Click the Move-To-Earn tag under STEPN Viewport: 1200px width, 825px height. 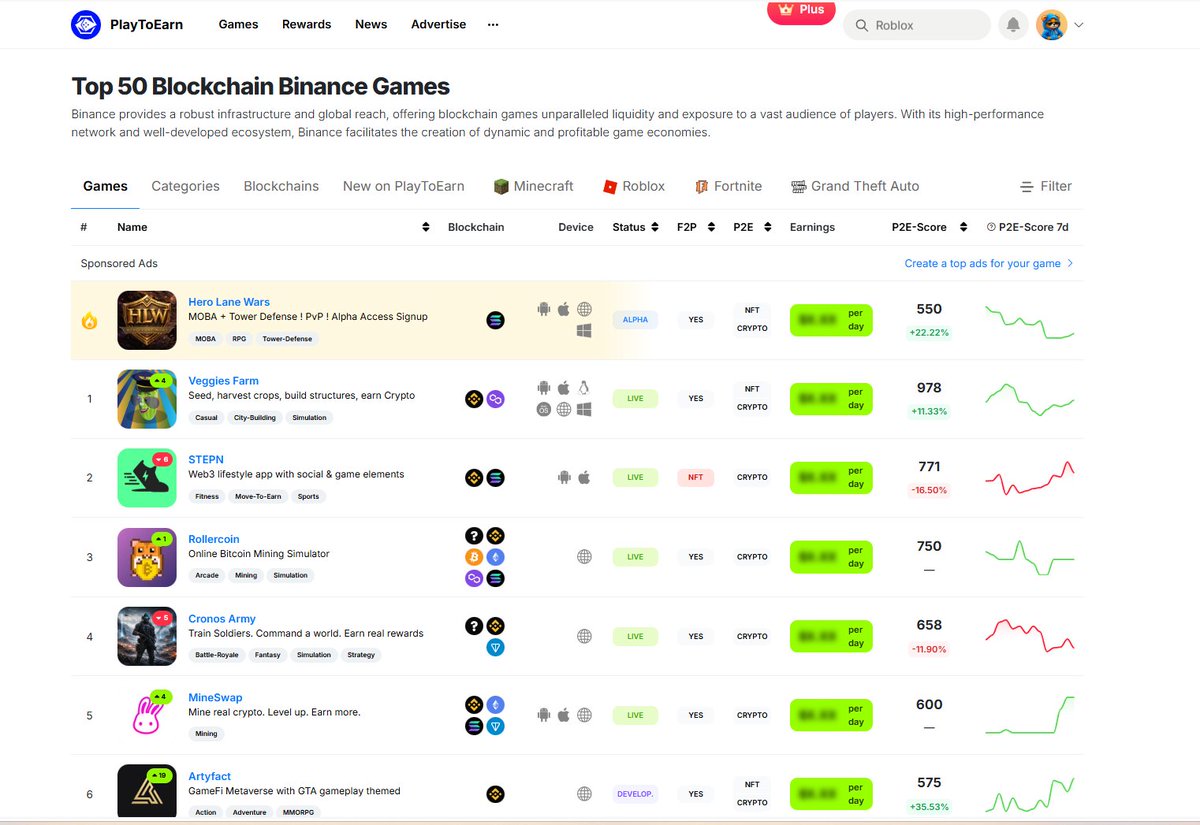[258, 496]
